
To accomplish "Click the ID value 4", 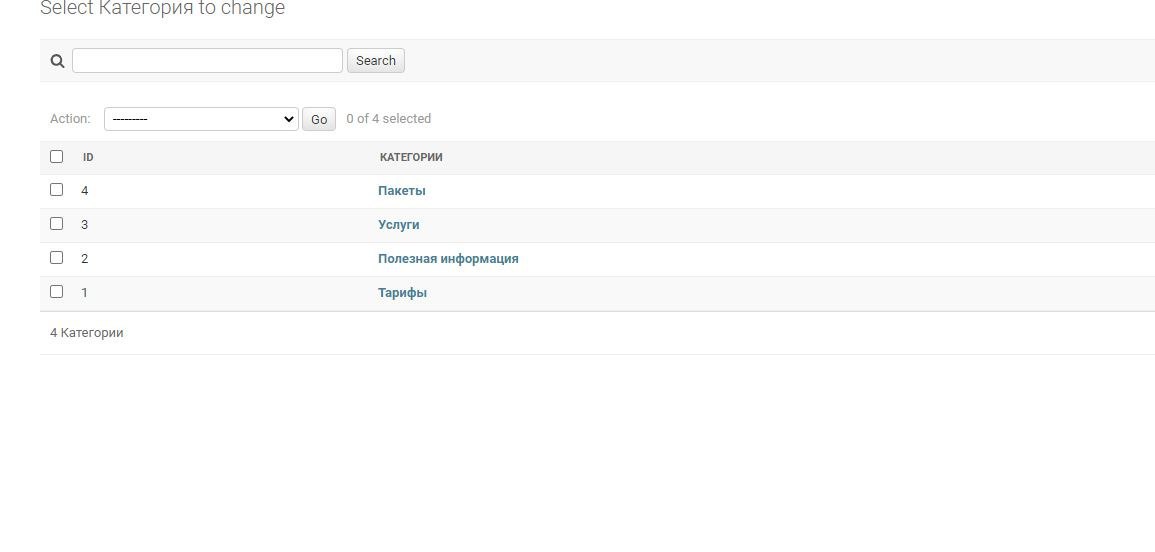I will [x=85, y=191].
